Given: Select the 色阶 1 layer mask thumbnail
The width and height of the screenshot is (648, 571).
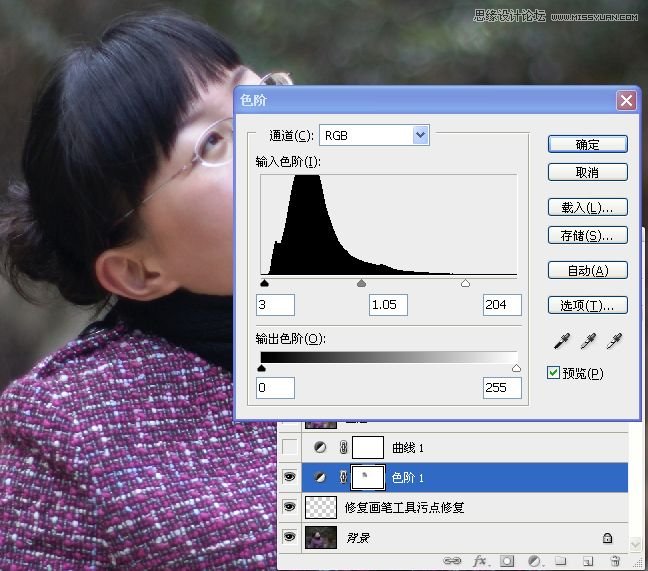Looking at the screenshot, I should click(x=368, y=478).
